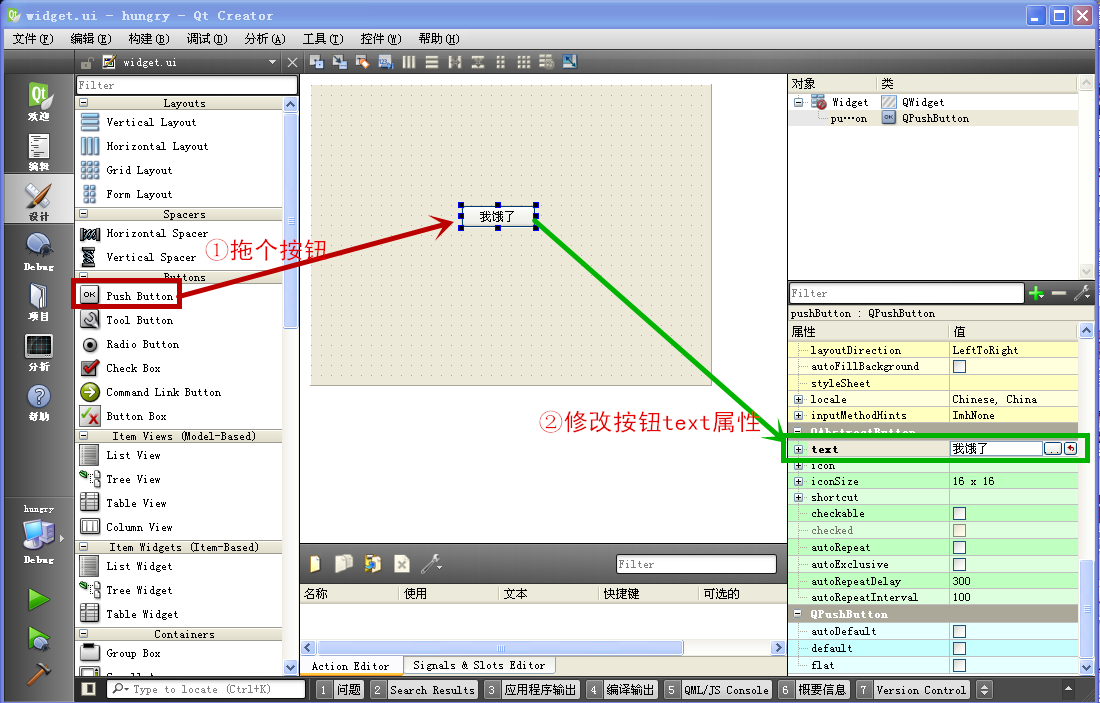Viewport: 1100px width, 703px height.
Task: Select Push Button in widget box
Action: coord(126,295)
